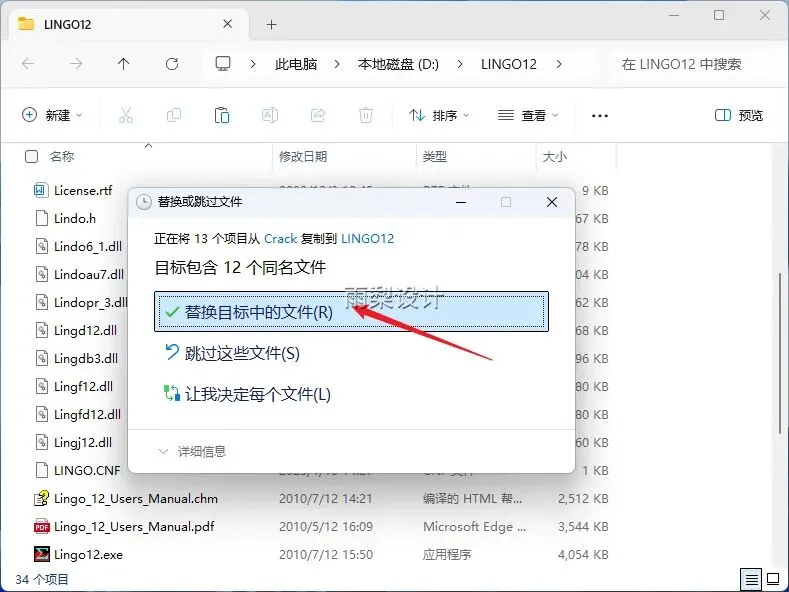Select the Lingo12.exe application icon

(x=41, y=554)
